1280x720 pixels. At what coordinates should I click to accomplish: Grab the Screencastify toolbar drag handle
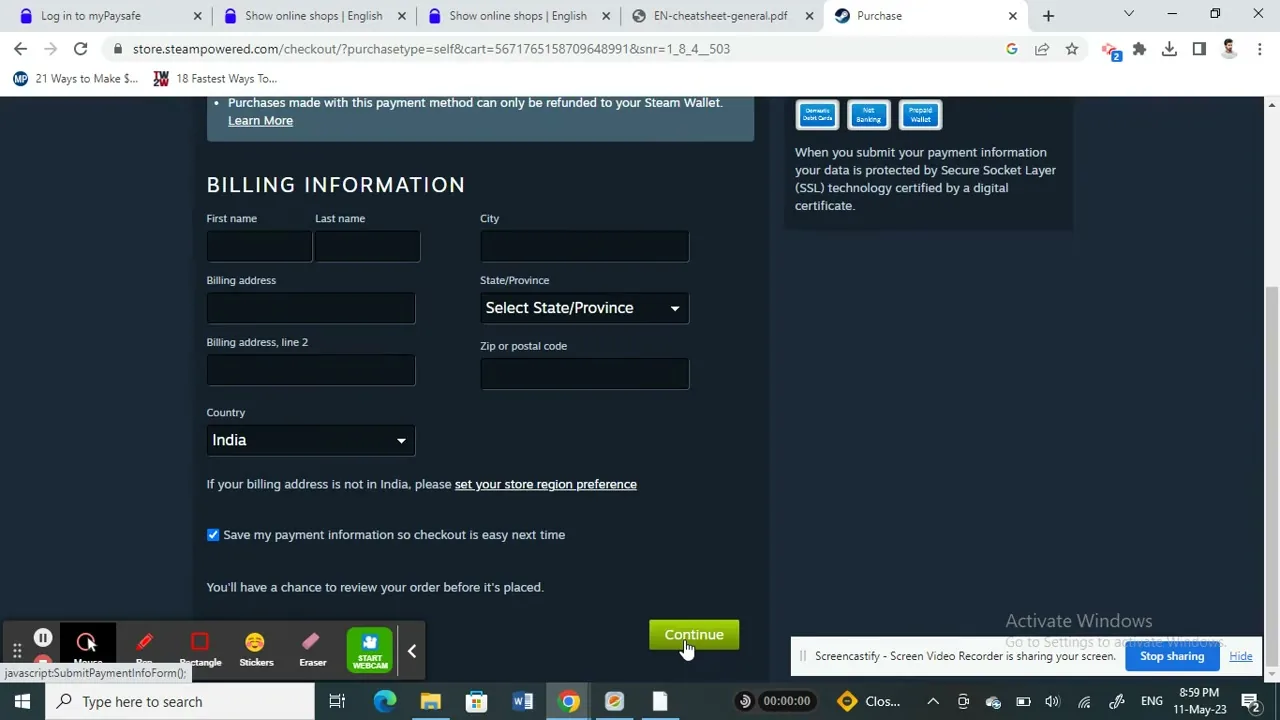click(17, 651)
